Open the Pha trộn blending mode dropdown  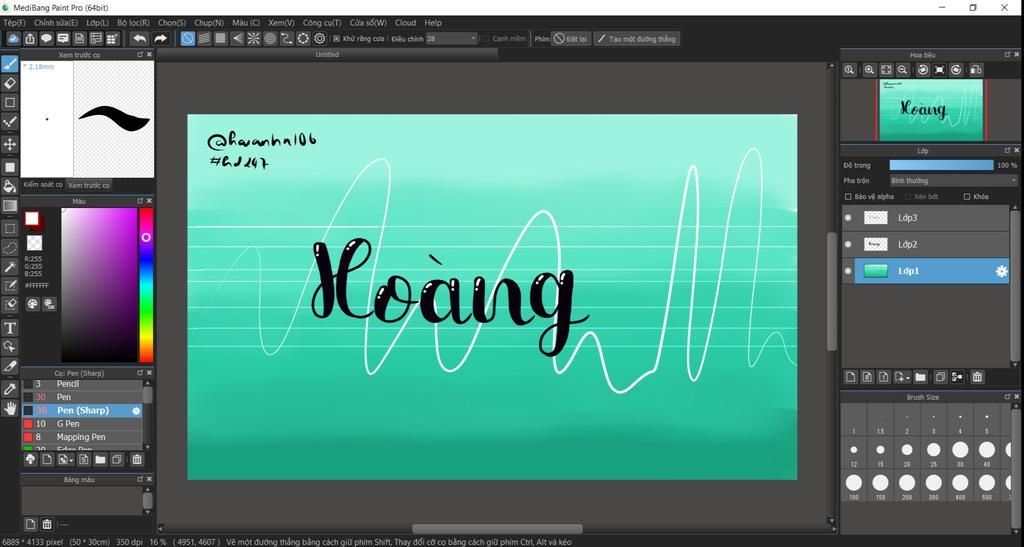[953, 181]
